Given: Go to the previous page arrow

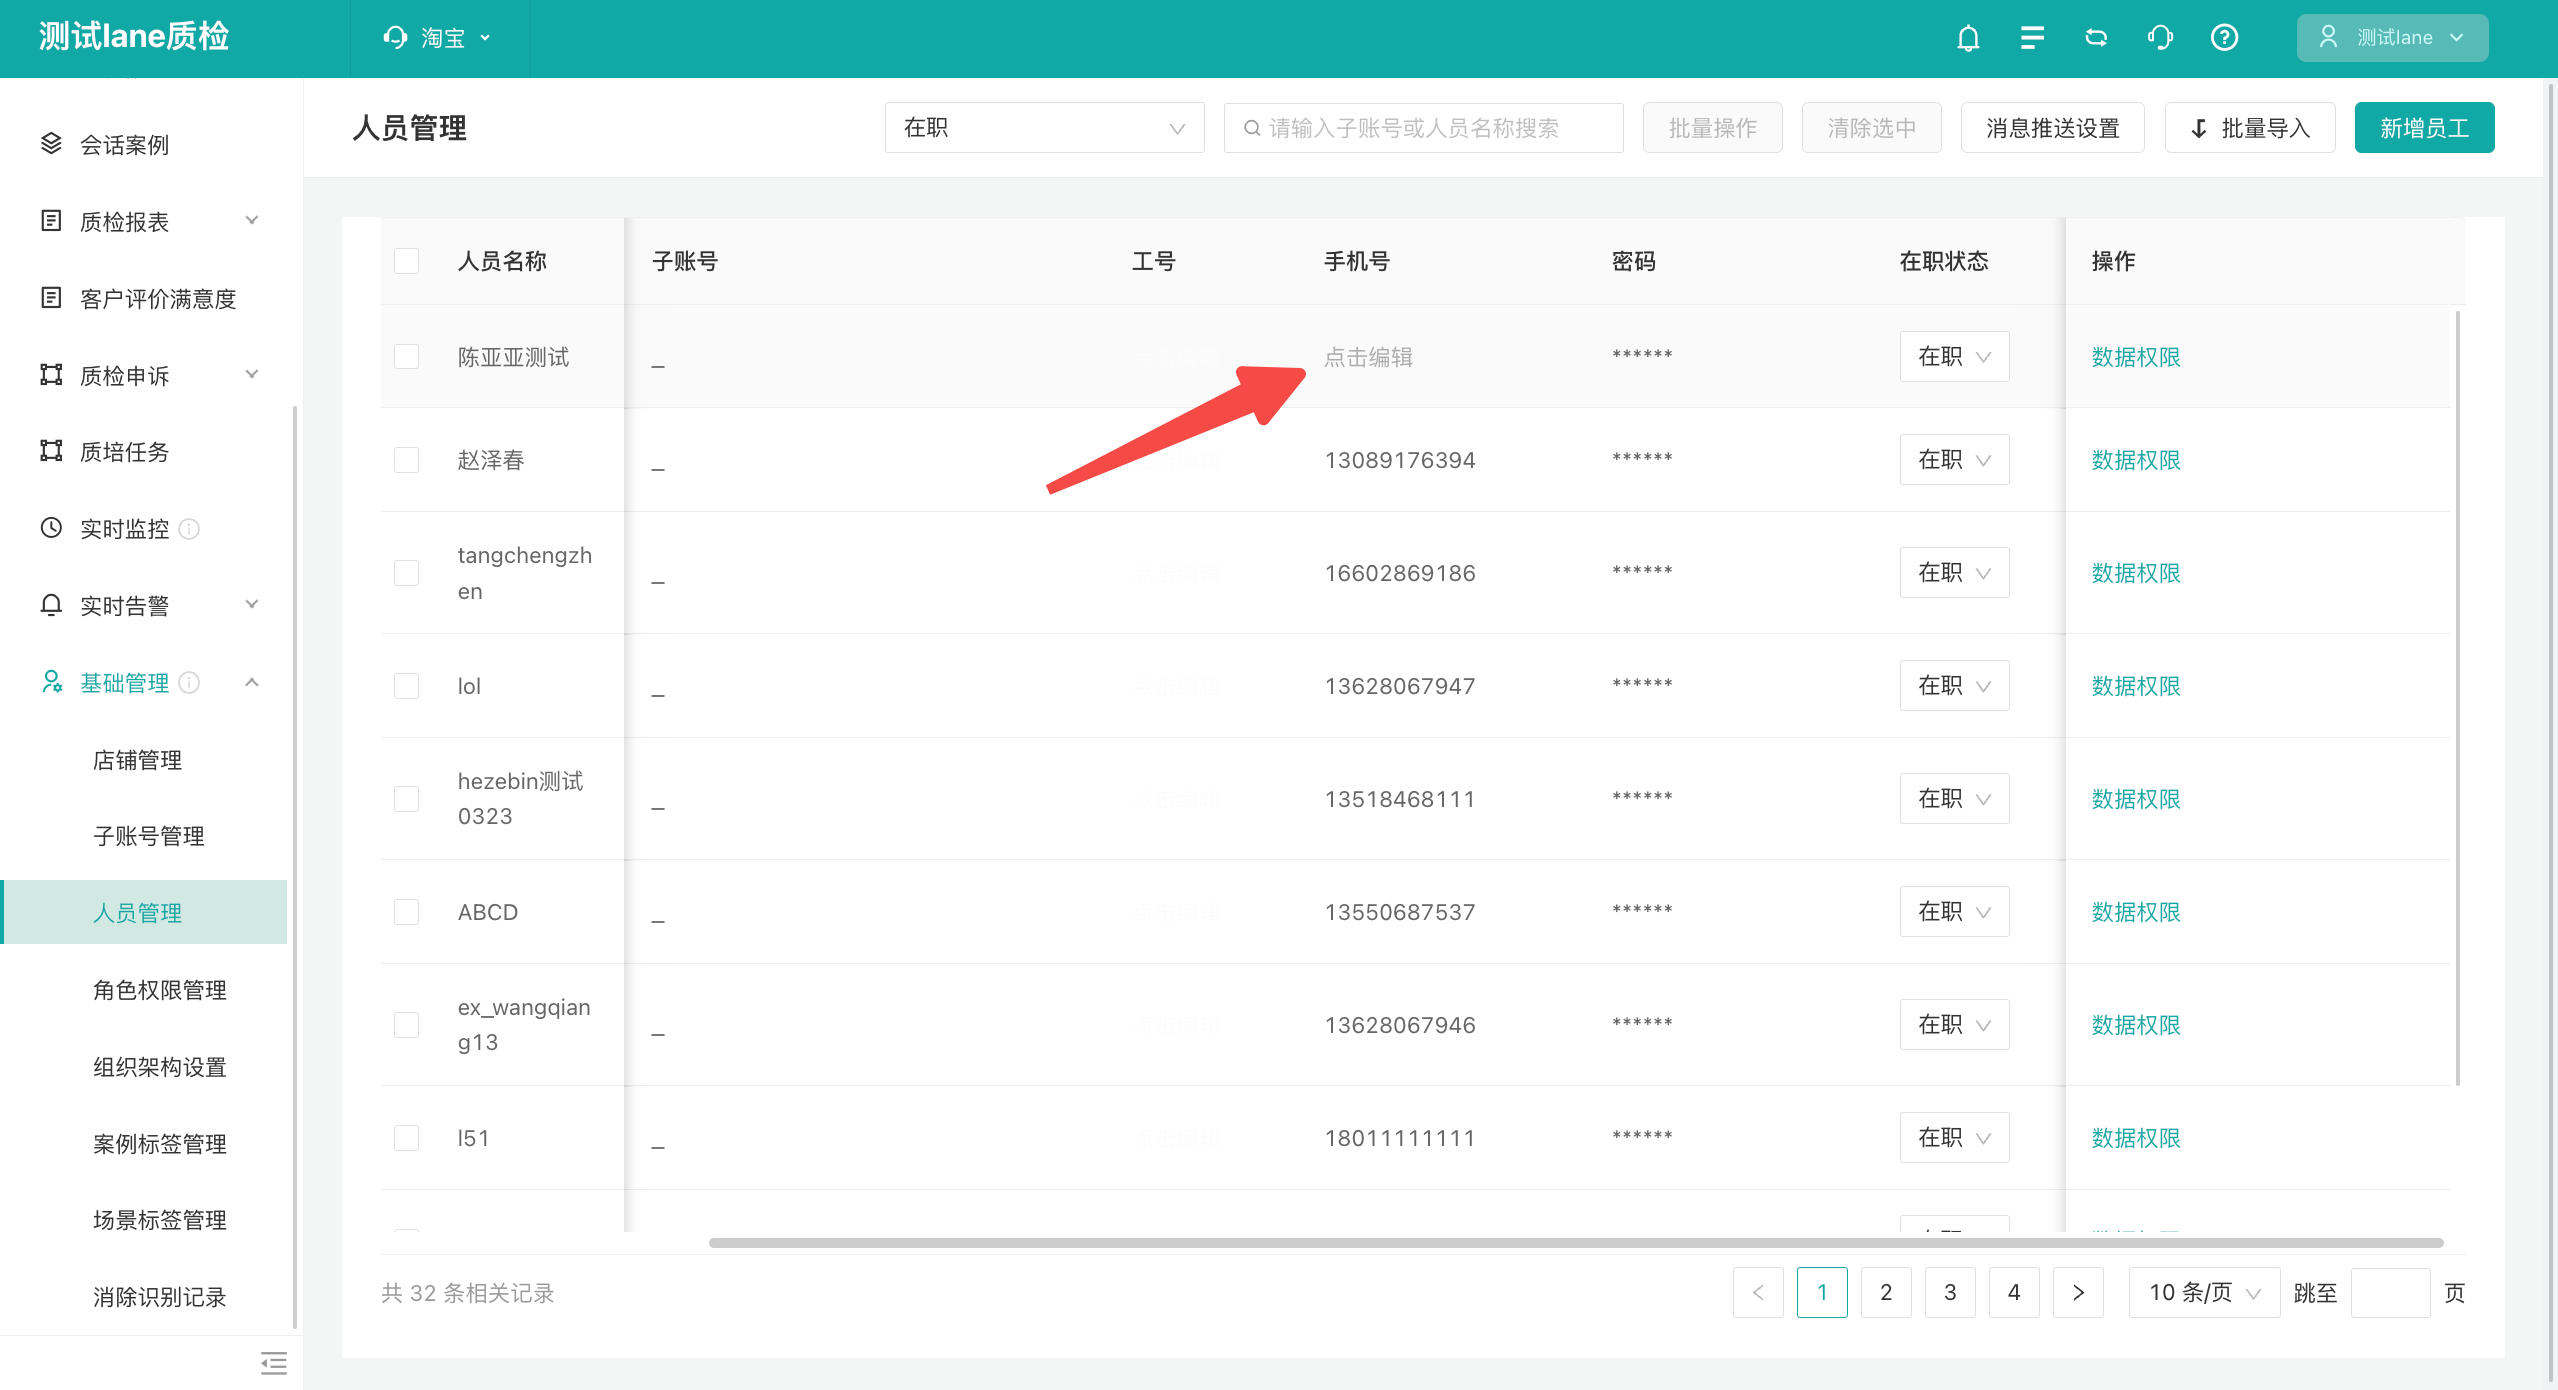Looking at the screenshot, I should pos(1758,1292).
